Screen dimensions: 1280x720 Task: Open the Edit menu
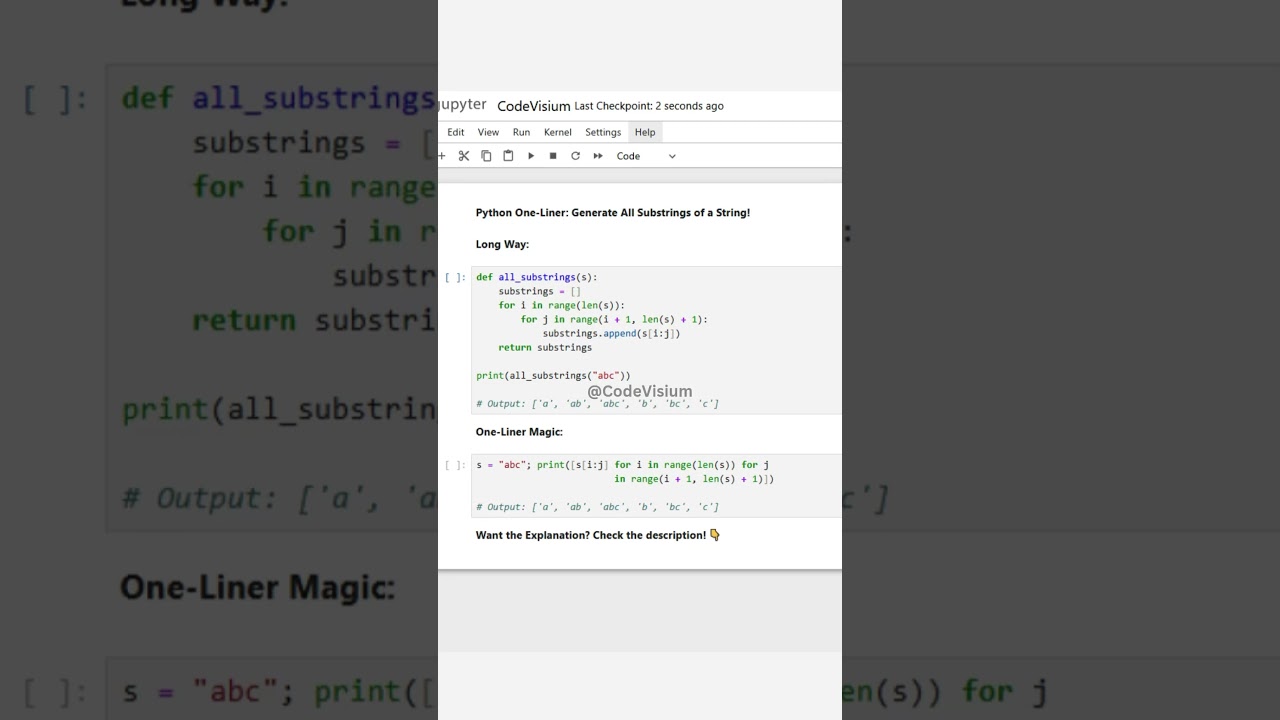[x=456, y=132]
